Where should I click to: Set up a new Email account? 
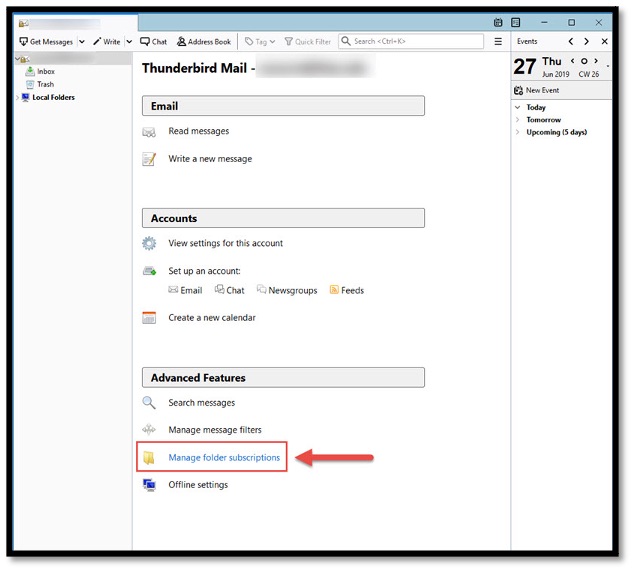pos(185,290)
